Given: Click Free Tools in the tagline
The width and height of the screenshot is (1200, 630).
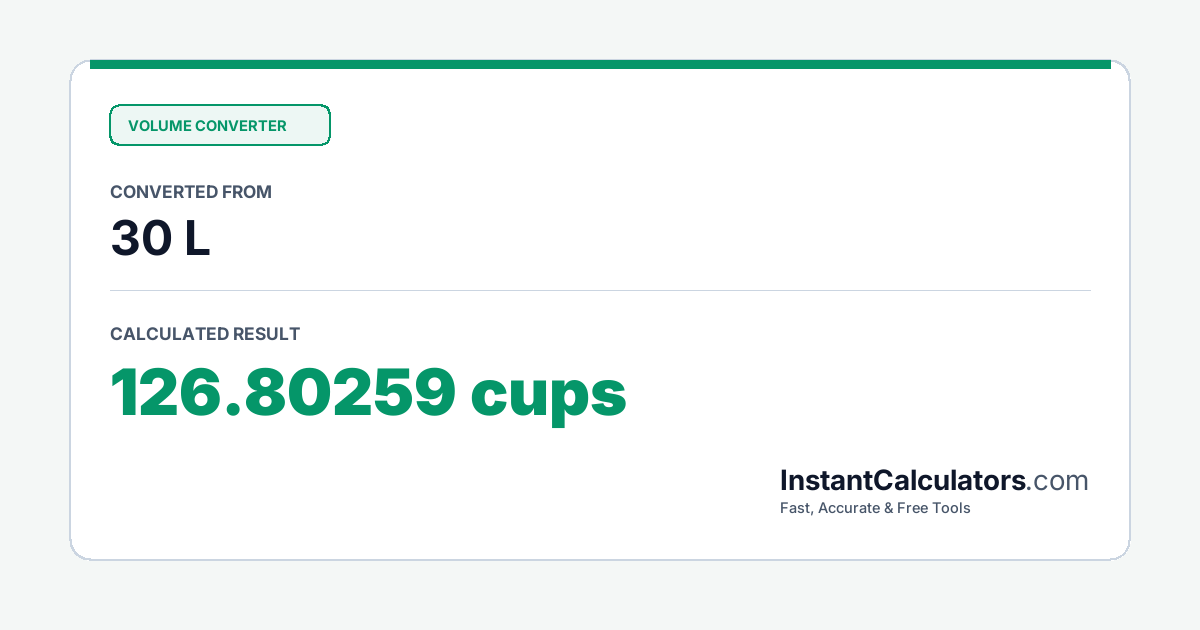Looking at the screenshot, I should [935, 508].
